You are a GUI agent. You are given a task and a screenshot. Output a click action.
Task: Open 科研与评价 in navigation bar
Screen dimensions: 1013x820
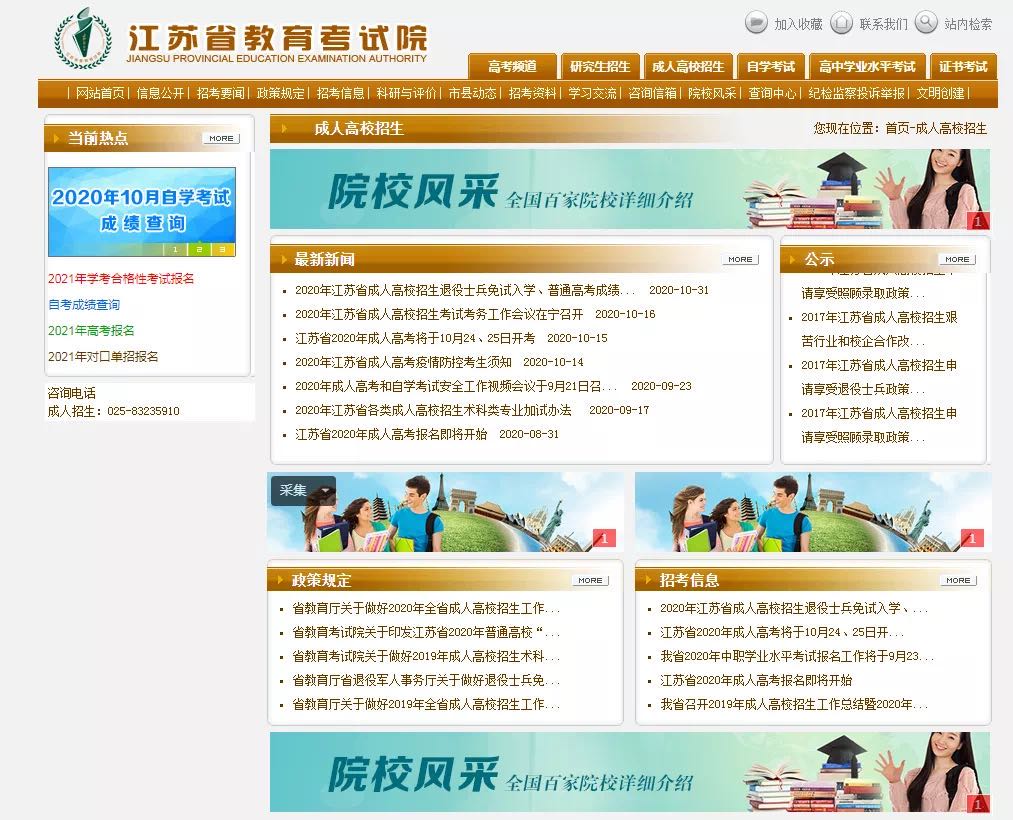tap(406, 93)
